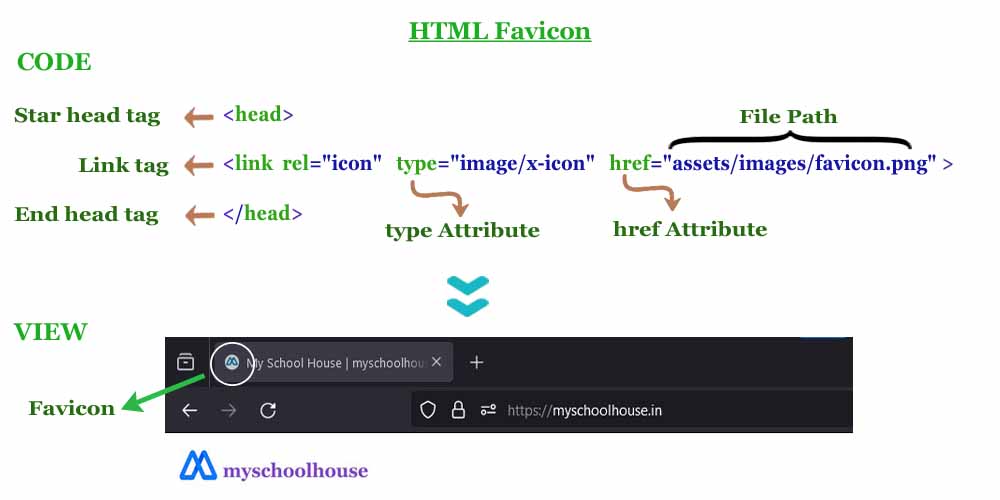This screenshot has width=1000, height=500.
Task: Click the HTML Favicon underlined heading
Action: click(499, 31)
